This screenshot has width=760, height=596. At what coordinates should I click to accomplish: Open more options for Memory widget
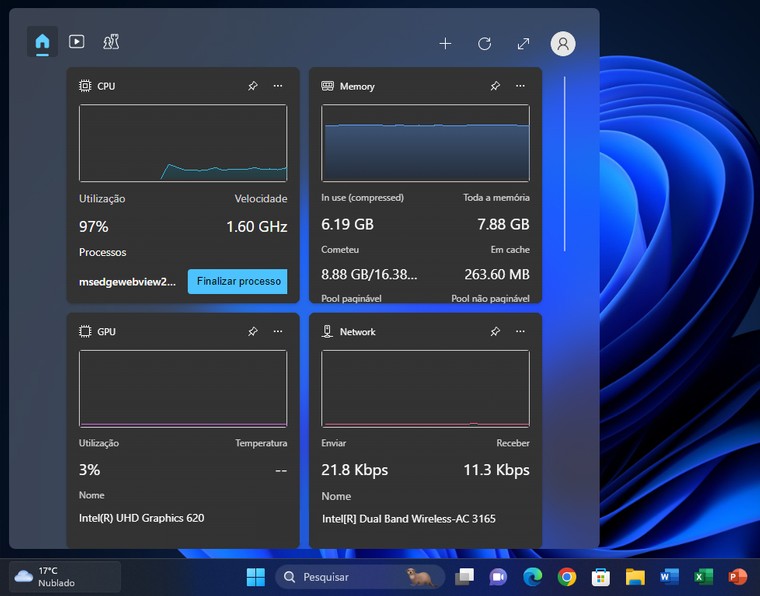520,86
